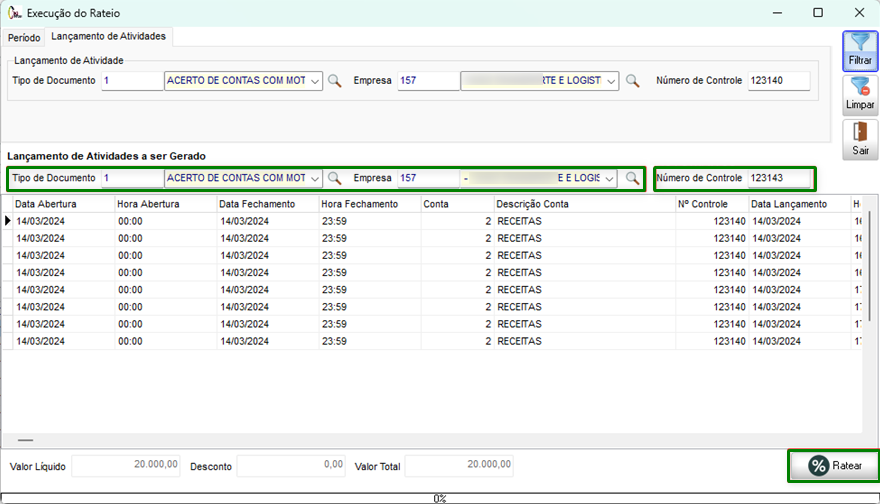Open Empresa search in Lançamento de Atividade section

coord(632,81)
